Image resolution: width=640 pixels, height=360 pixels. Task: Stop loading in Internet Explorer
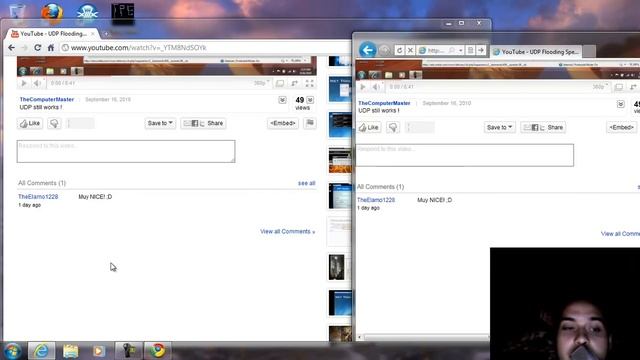tap(410, 50)
